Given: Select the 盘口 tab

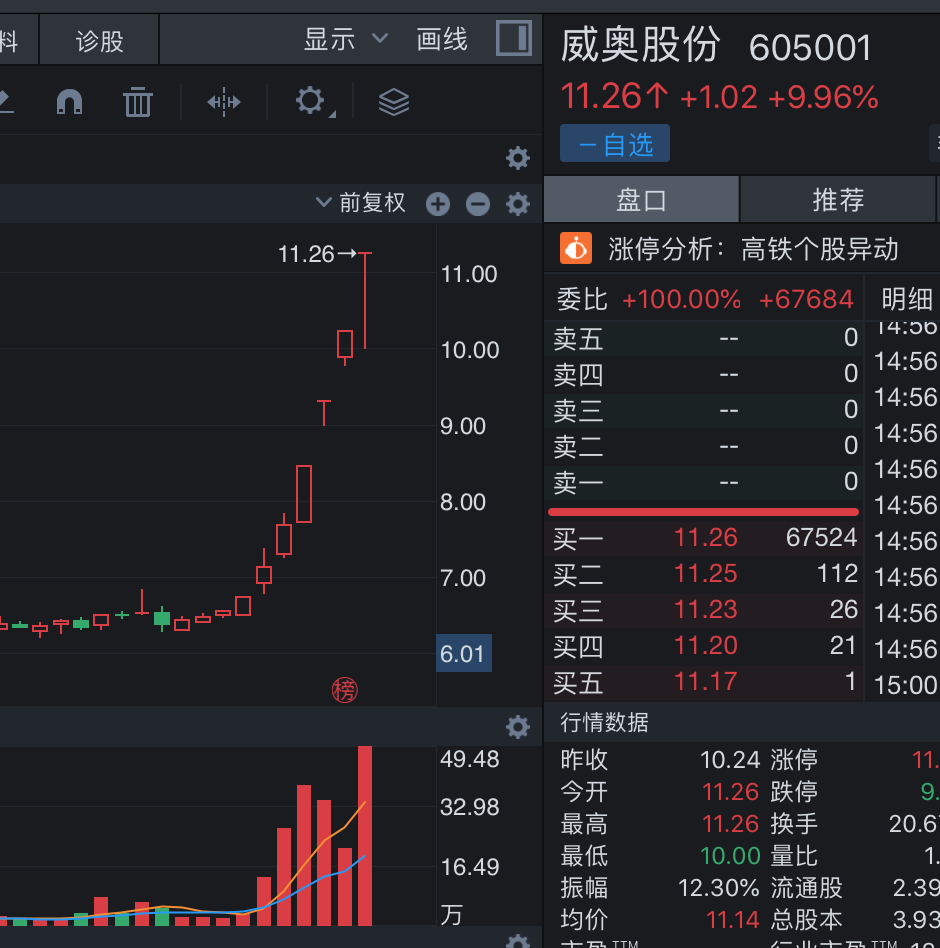Looking at the screenshot, I should click(641, 199).
